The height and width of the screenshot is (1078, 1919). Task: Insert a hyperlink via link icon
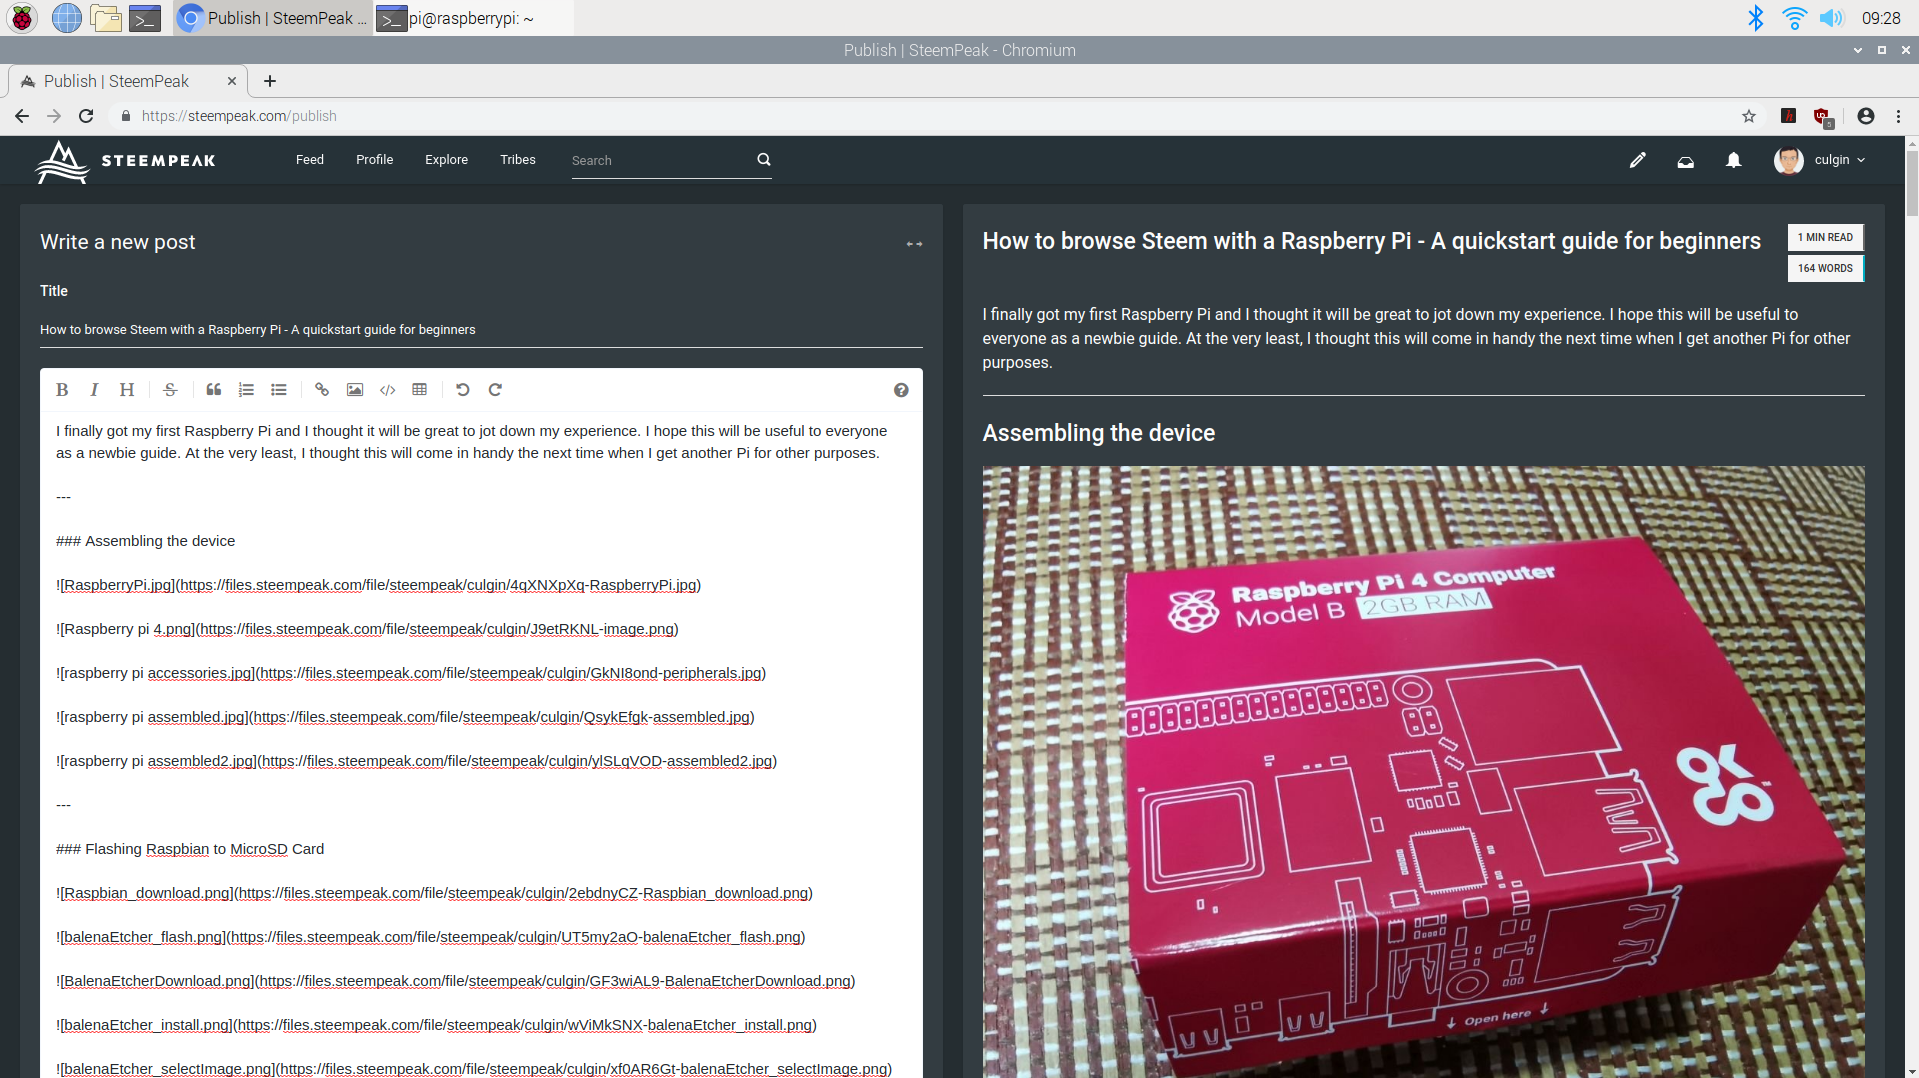point(322,390)
